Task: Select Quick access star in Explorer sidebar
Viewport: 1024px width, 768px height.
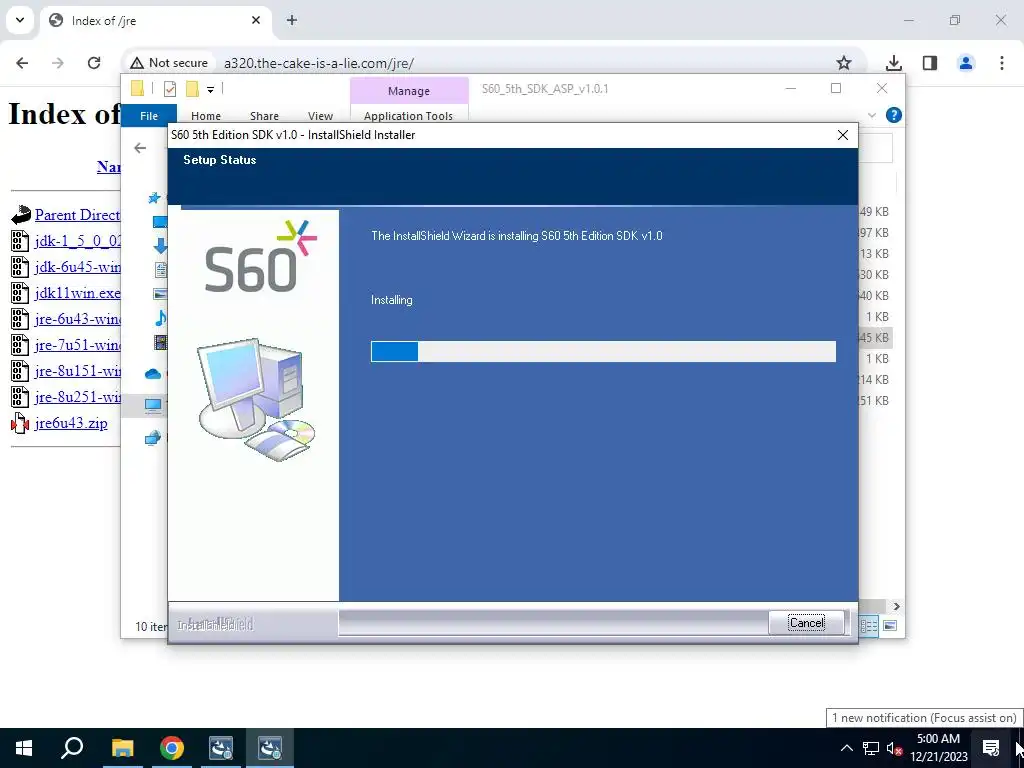Action: 154,197
